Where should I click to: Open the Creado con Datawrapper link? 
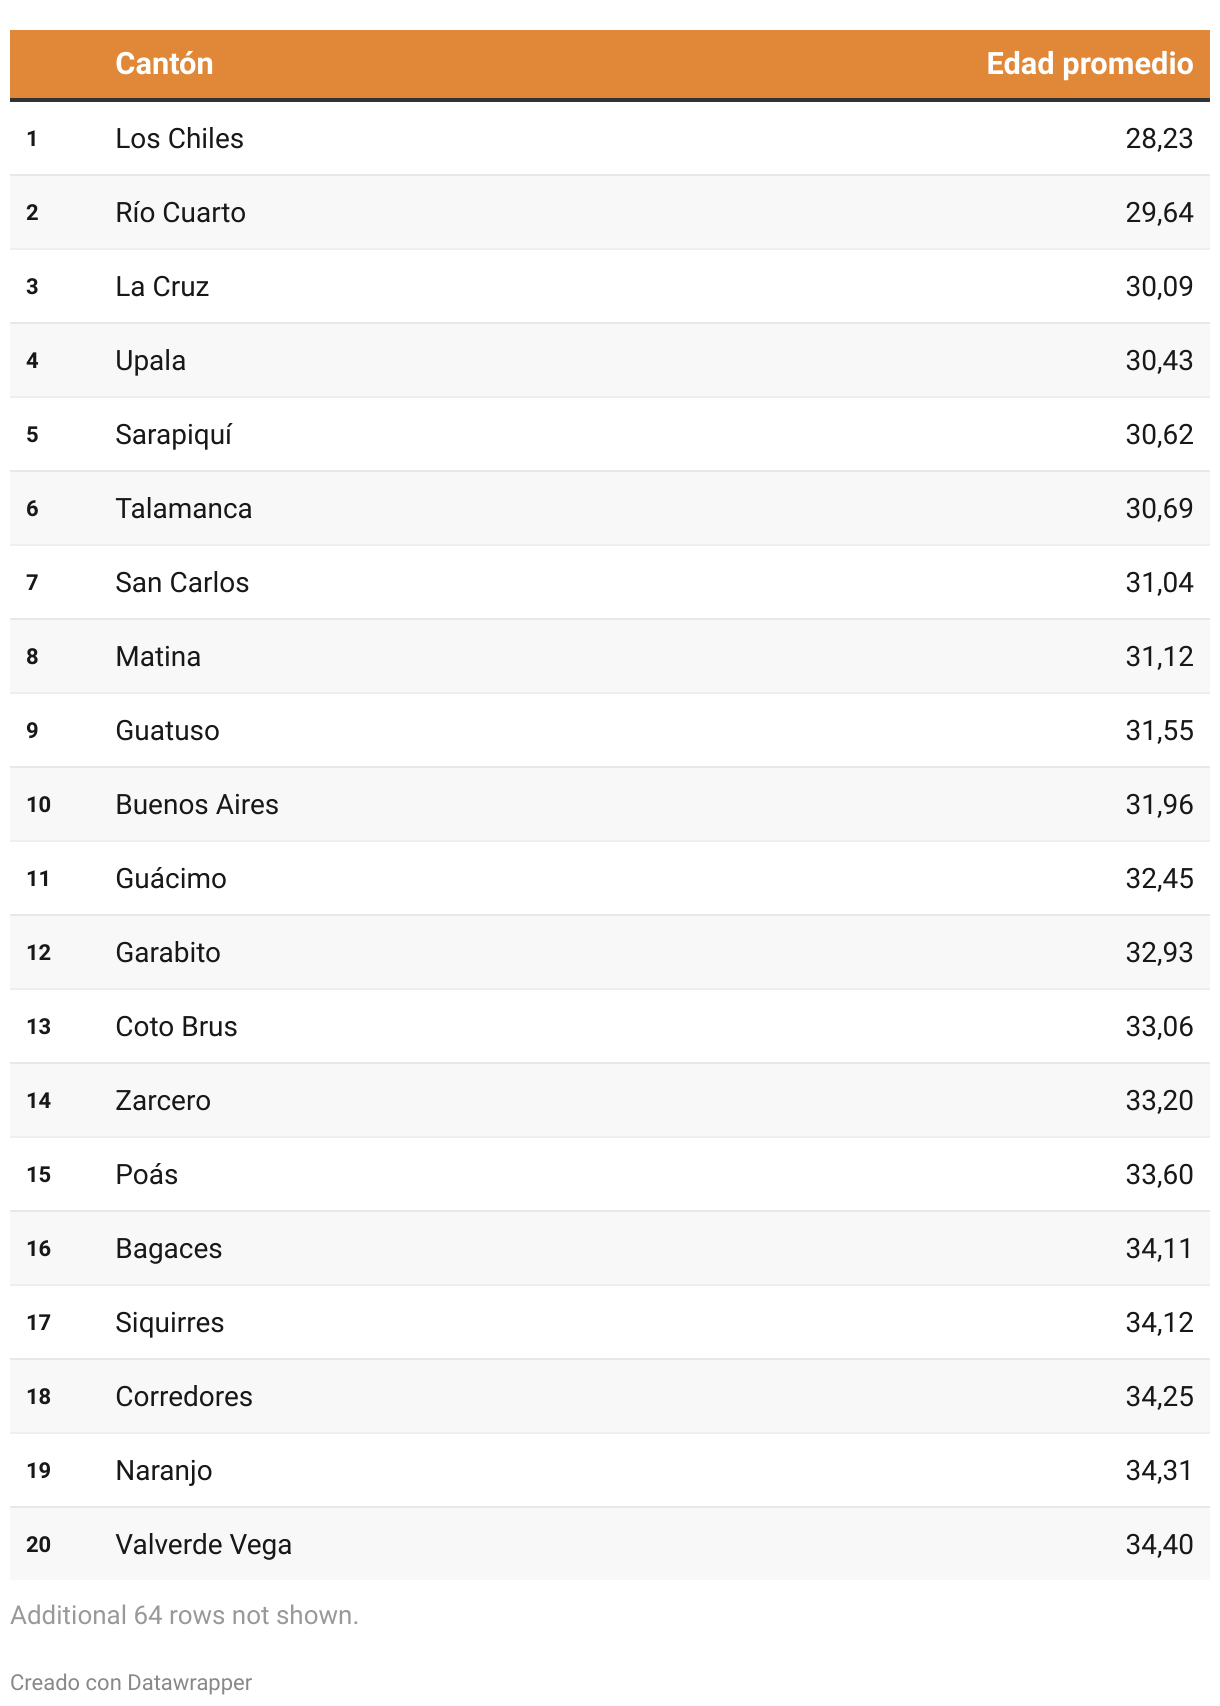[x=131, y=1683]
